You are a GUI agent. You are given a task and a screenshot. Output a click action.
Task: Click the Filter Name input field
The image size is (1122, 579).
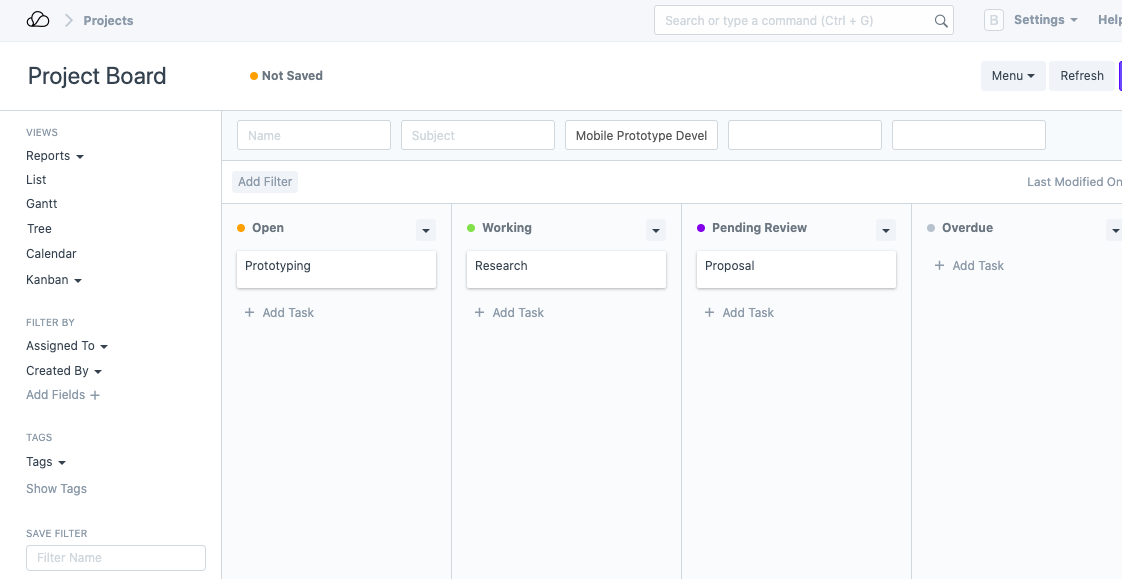[x=116, y=558]
